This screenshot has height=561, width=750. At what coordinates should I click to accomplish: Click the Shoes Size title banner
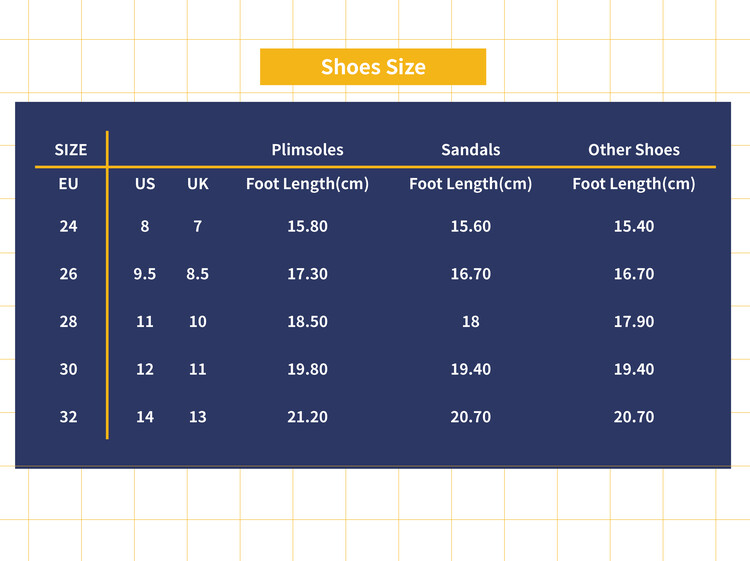click(373, 67)
